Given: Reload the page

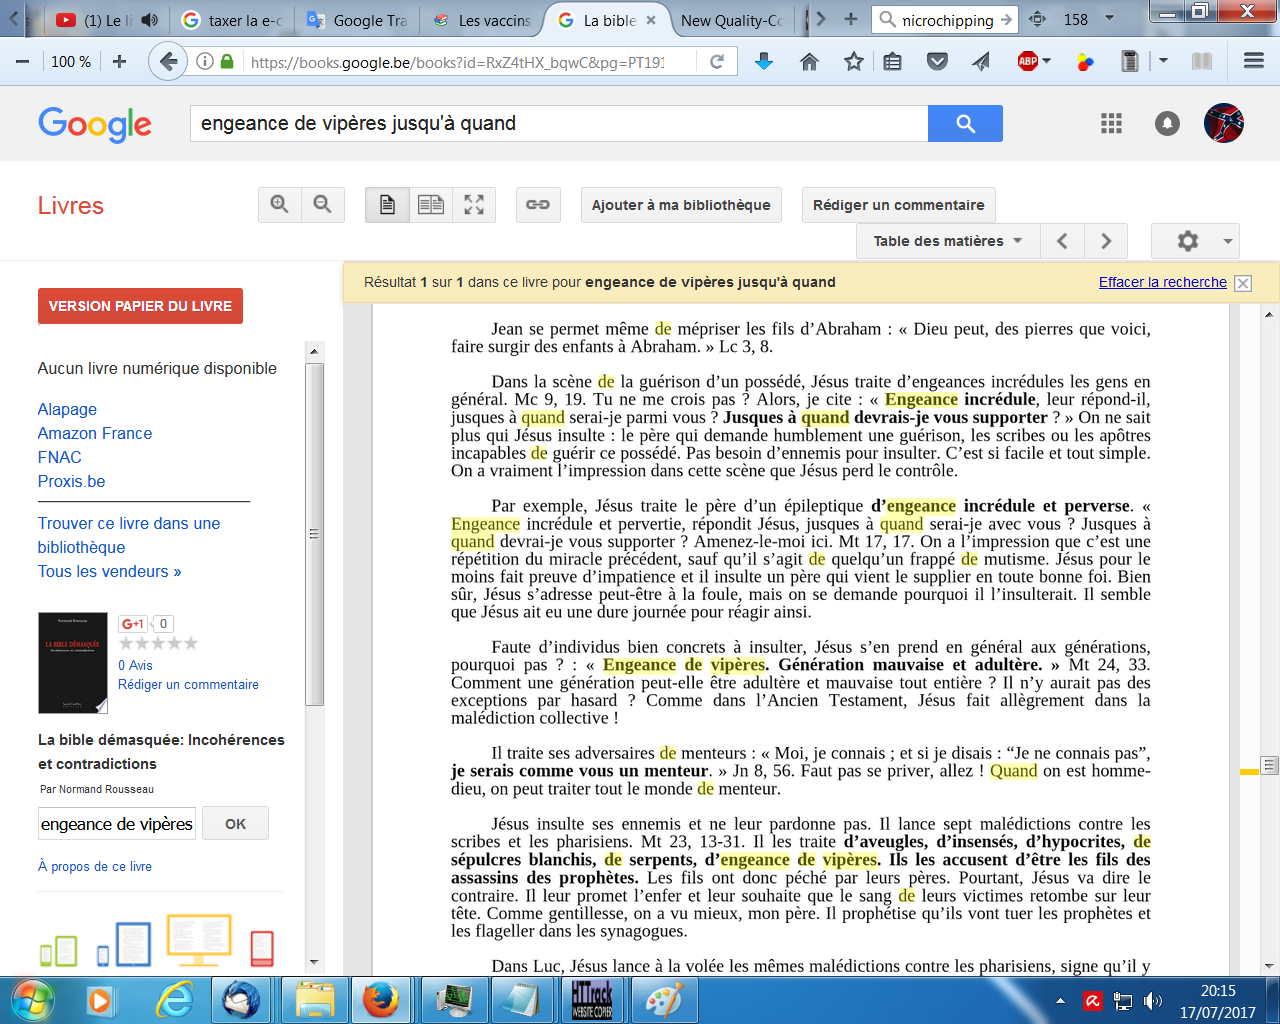Looking at the screenshot, I should click(x=717, y=62).
